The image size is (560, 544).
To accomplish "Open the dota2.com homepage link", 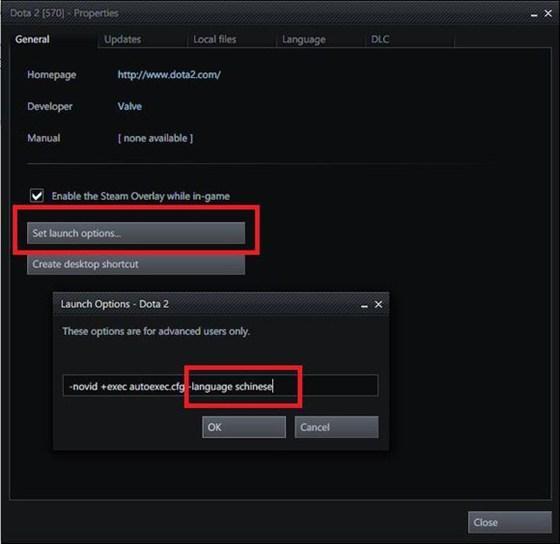I will (169, 75).
